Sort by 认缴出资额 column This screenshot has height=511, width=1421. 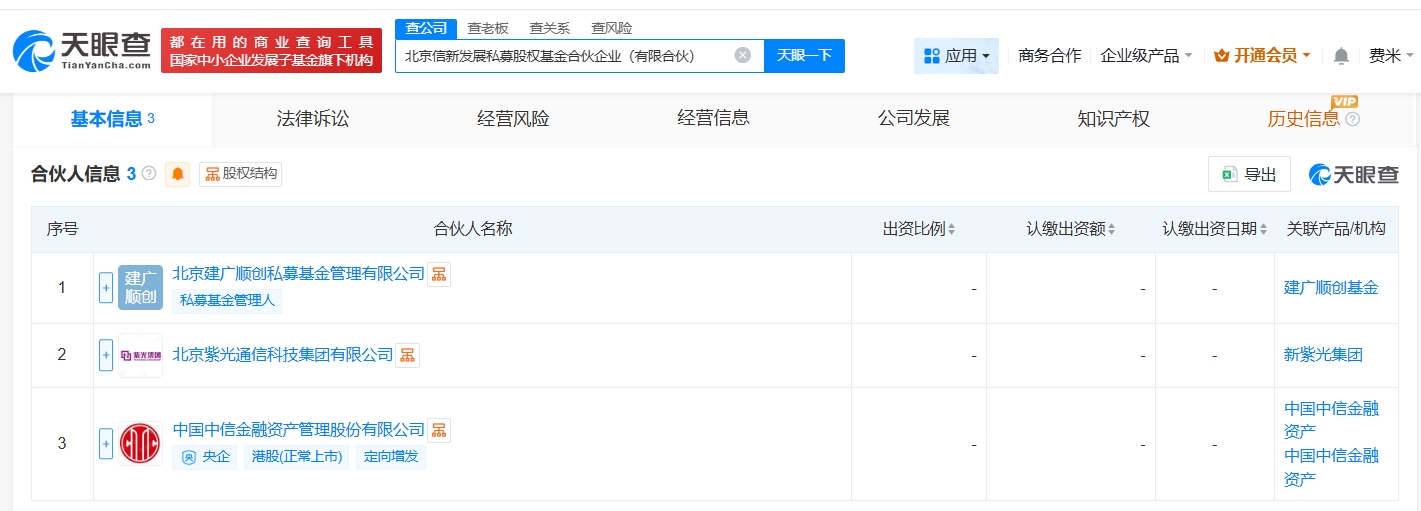1070,229
